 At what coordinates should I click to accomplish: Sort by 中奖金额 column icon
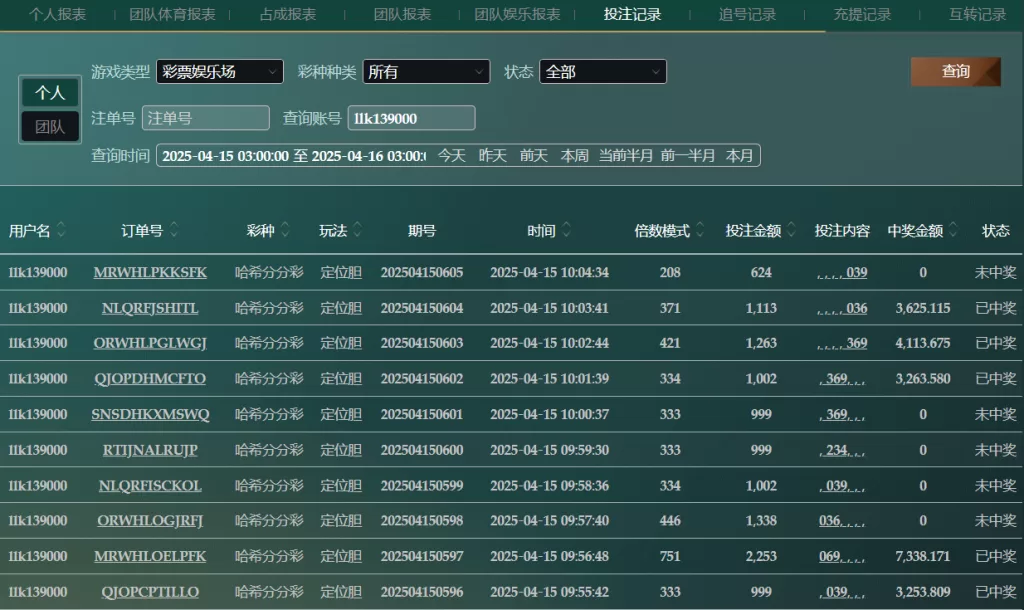click(953, 231)
